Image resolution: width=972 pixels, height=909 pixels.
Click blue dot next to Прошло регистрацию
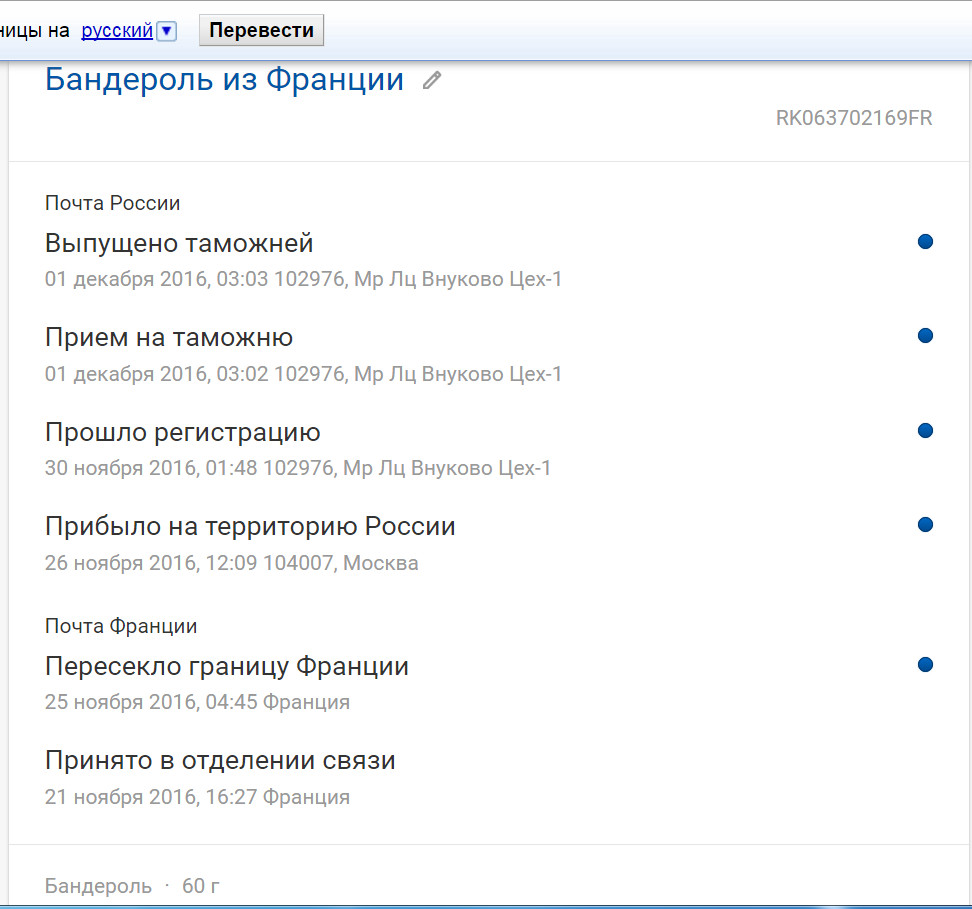[x=925, y=430]
